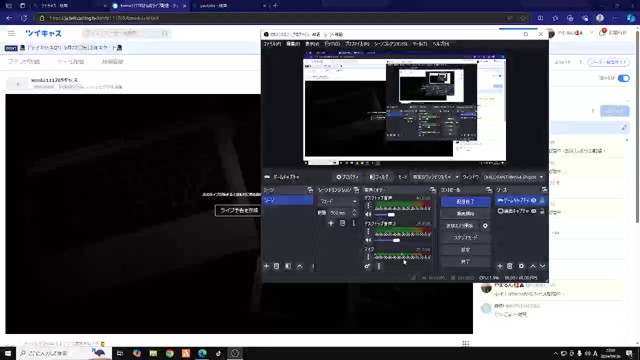Toggle visibility eye of Game Capture source
Viewport: 640px width, 360px height.
point(533,200)
